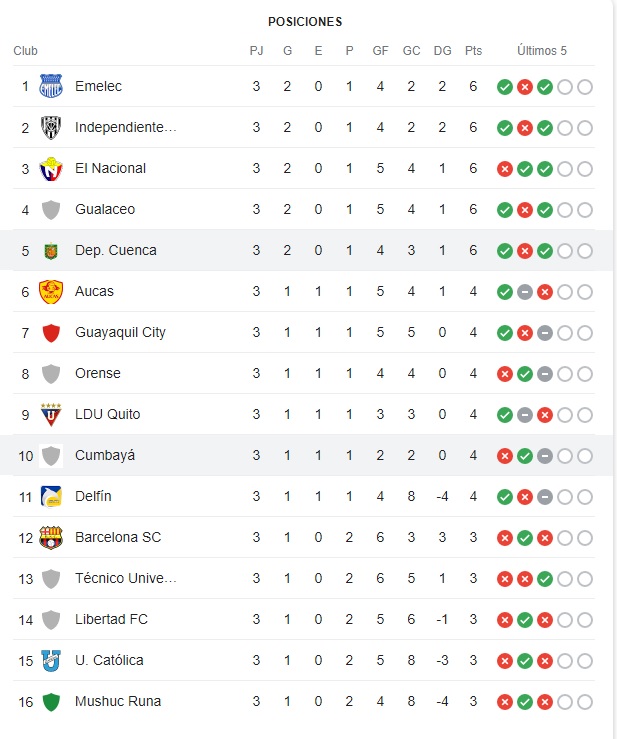Click Emelec's first green win result icon
The width and height of the screenshot is (617, 739).
coord(505,87)
